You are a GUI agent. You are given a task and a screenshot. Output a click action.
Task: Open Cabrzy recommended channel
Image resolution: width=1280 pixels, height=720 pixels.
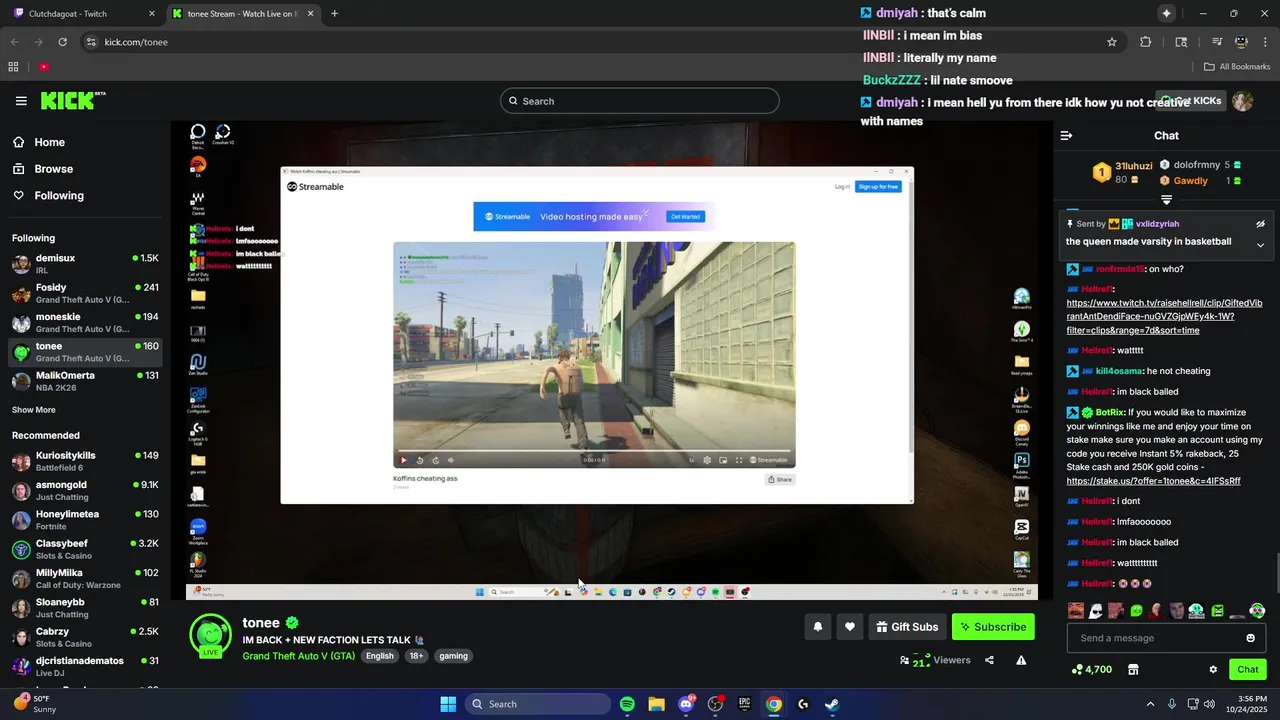[86, 638]
